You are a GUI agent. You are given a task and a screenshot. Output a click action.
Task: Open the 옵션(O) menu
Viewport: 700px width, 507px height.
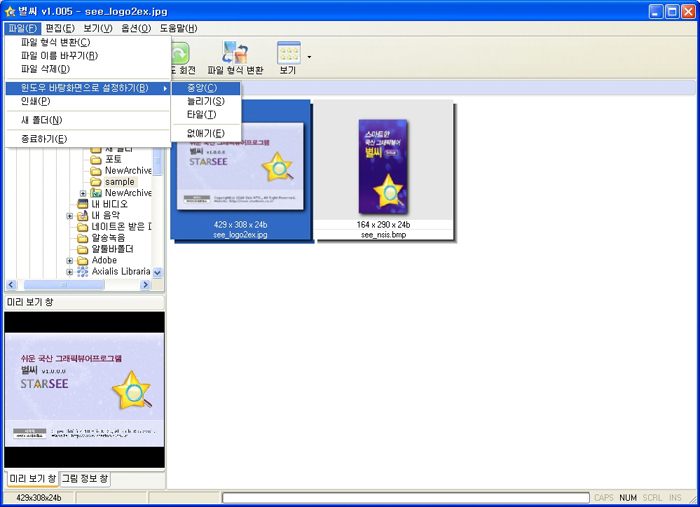136,29
